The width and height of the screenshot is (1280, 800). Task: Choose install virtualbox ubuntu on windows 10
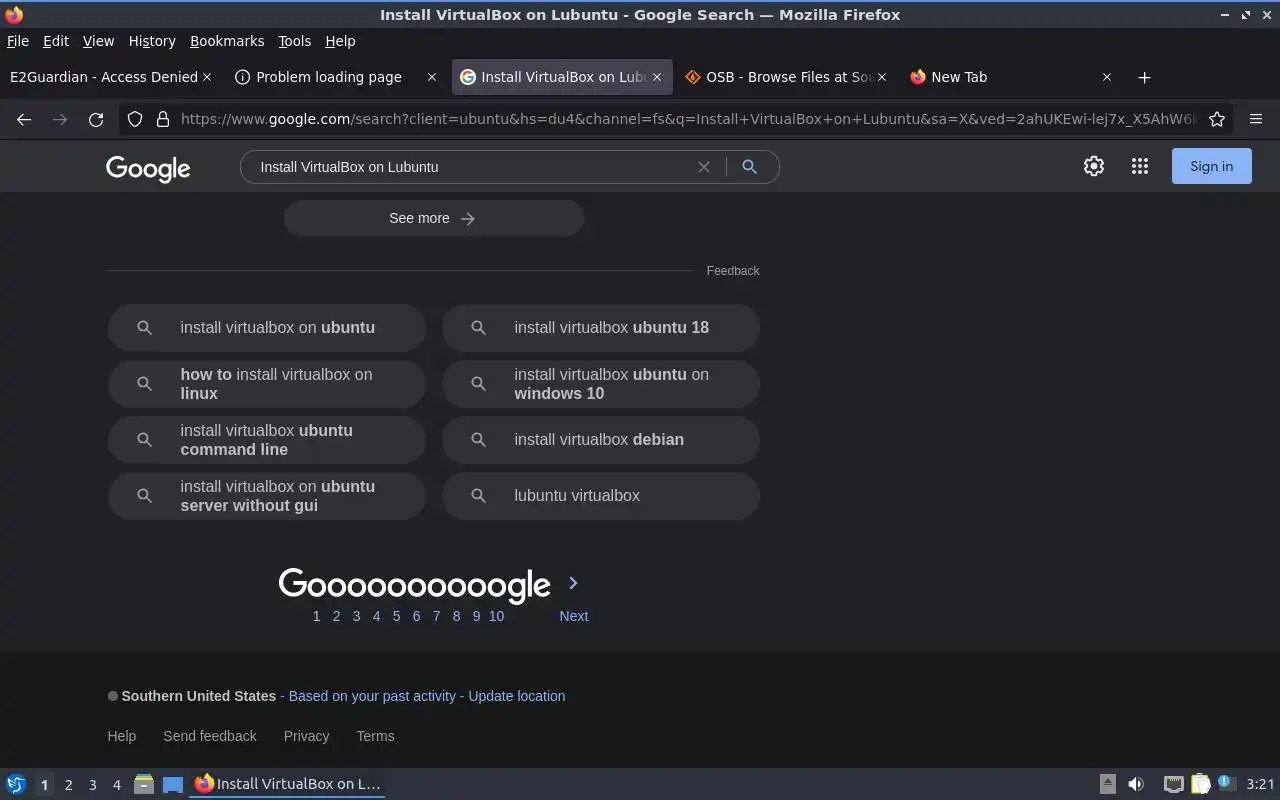click(x=601, y=384)
